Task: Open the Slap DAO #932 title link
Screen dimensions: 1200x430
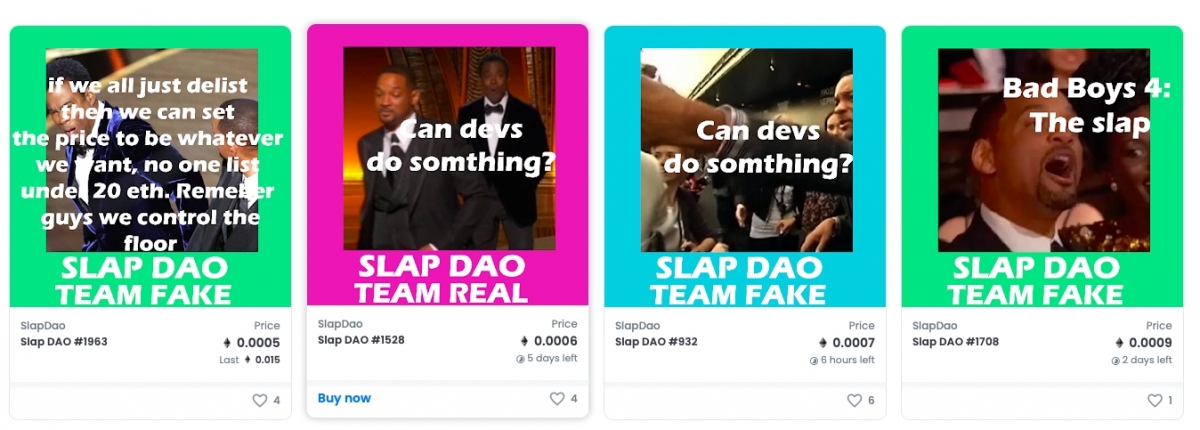Action: pos(656,342)
